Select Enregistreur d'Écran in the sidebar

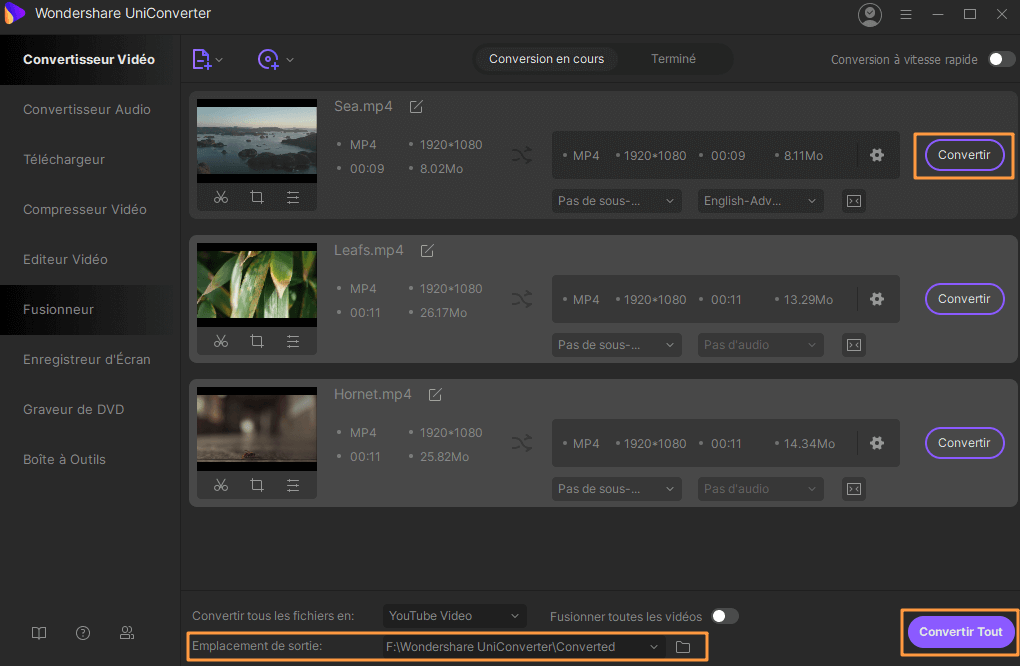pos(87,360)
